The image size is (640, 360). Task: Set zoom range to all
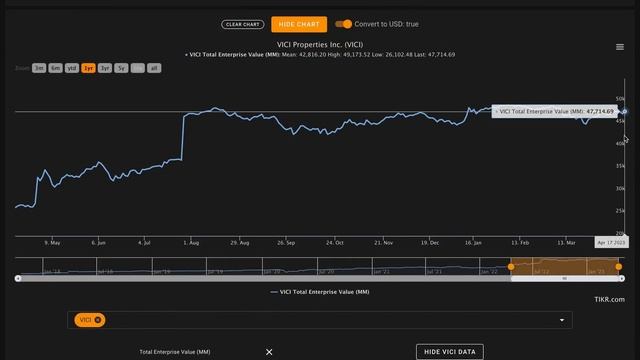(154, 68)
